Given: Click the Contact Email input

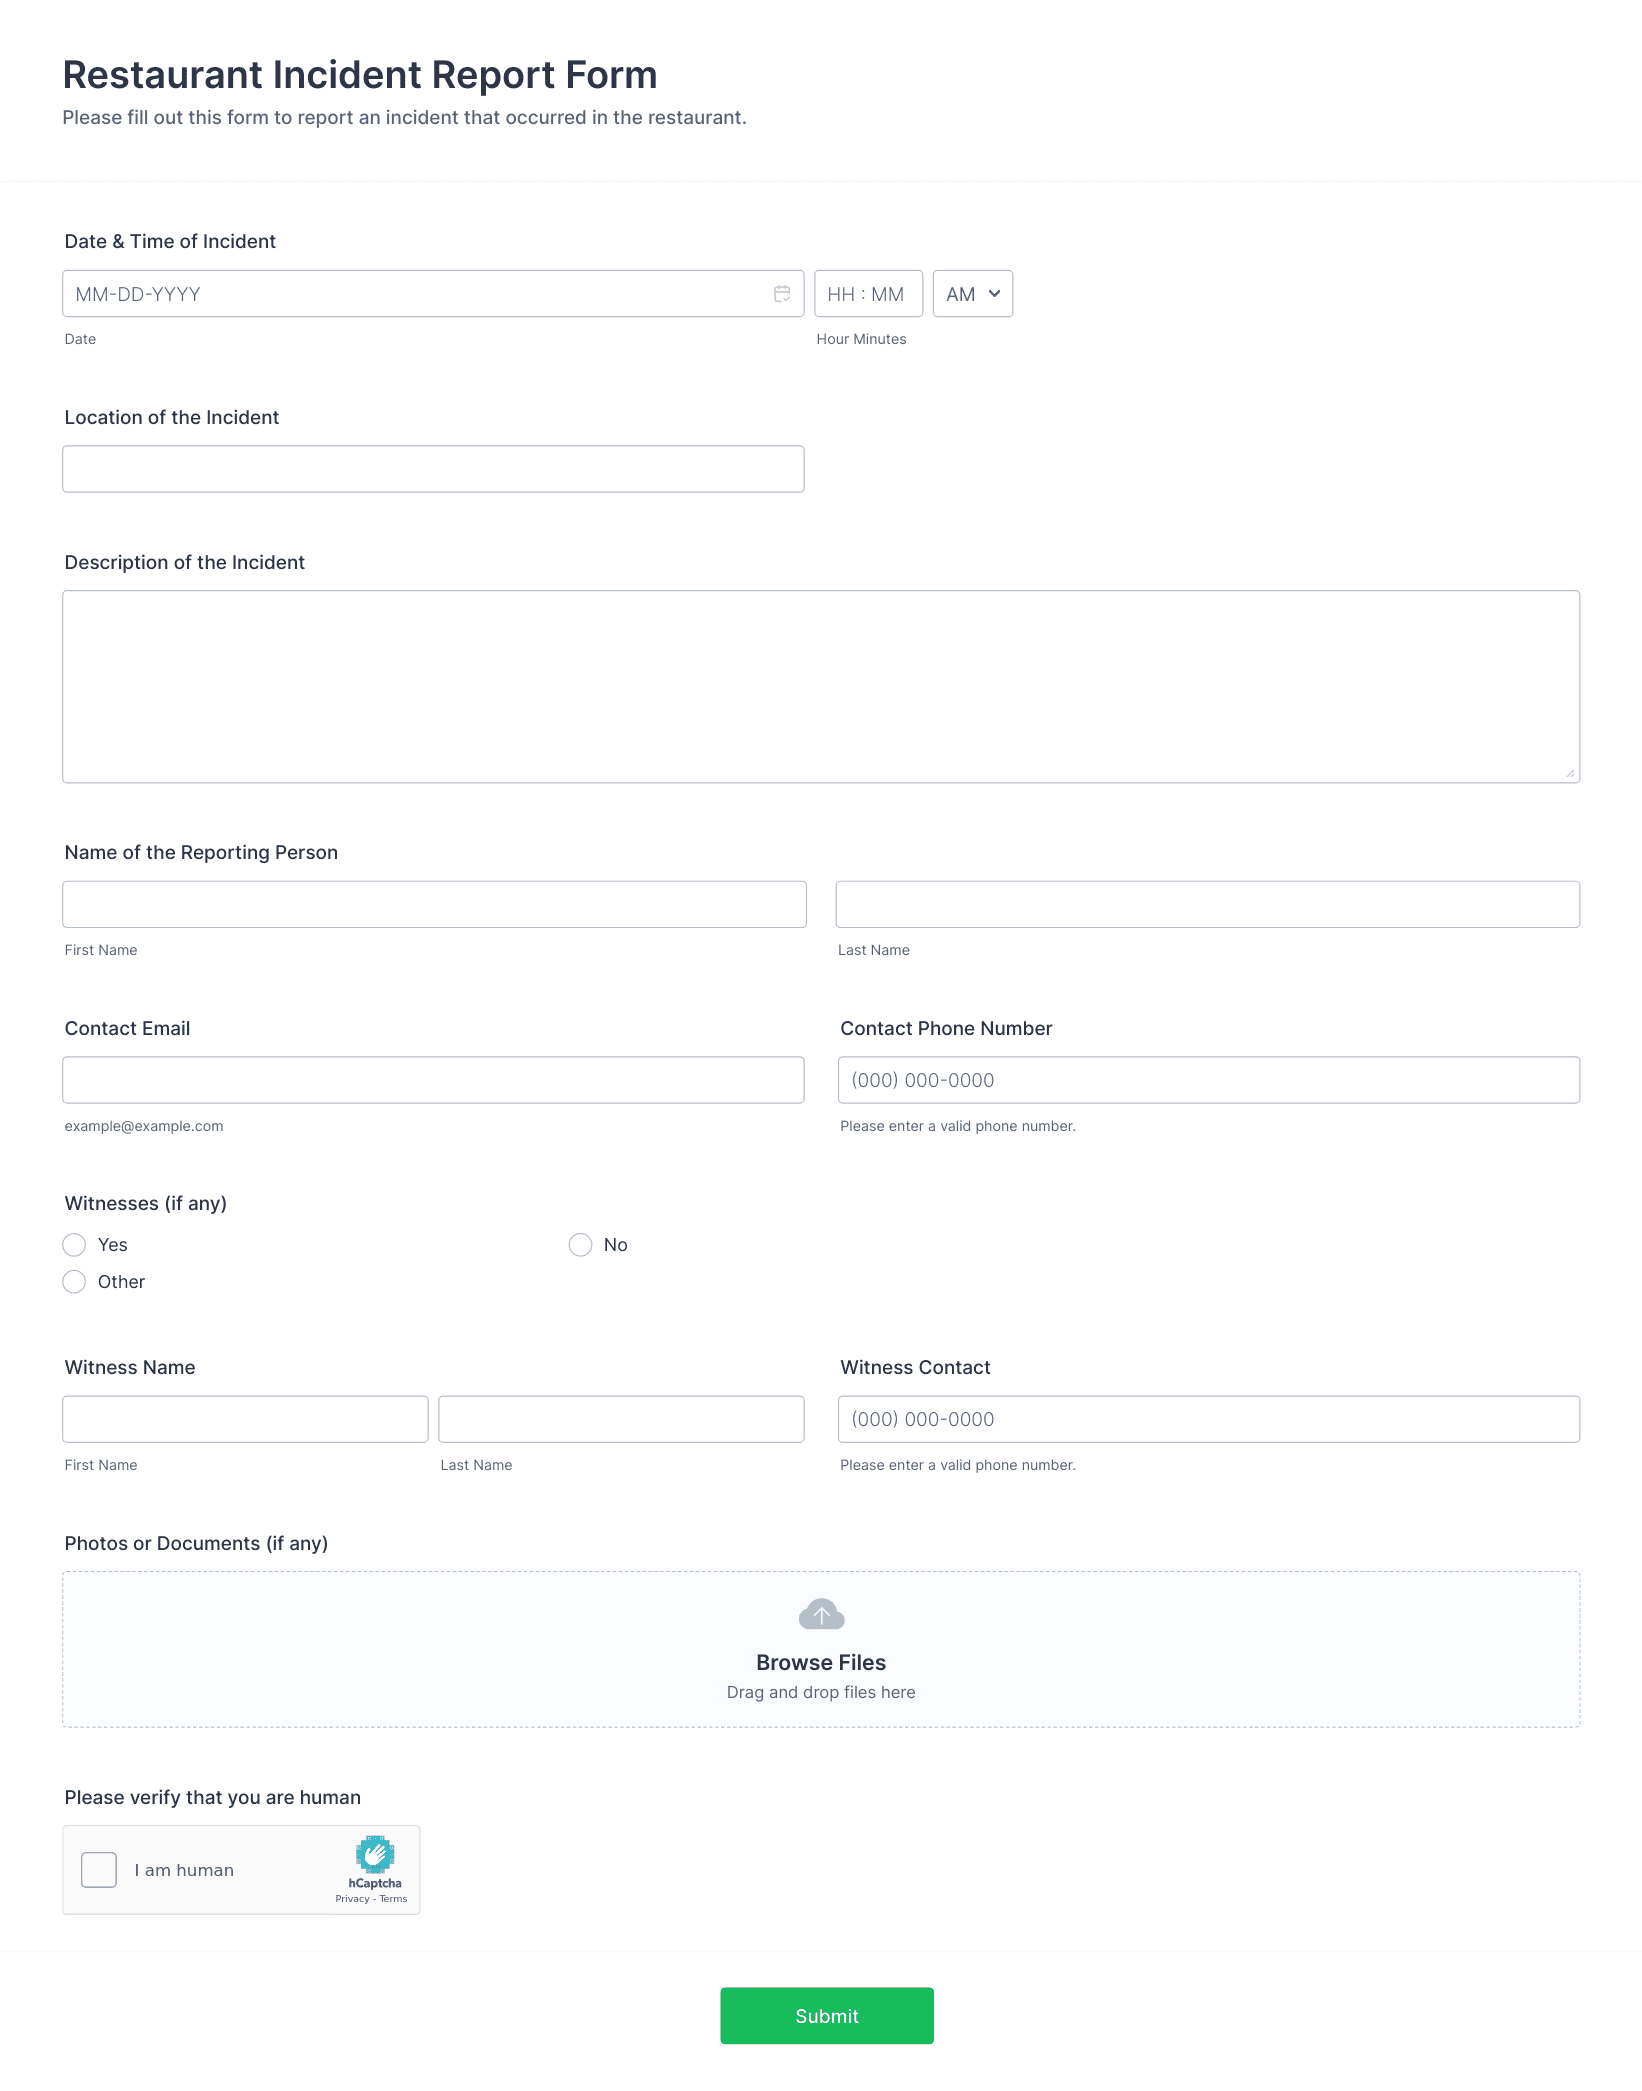Looking at the screenshot, I should (432, 1079).
